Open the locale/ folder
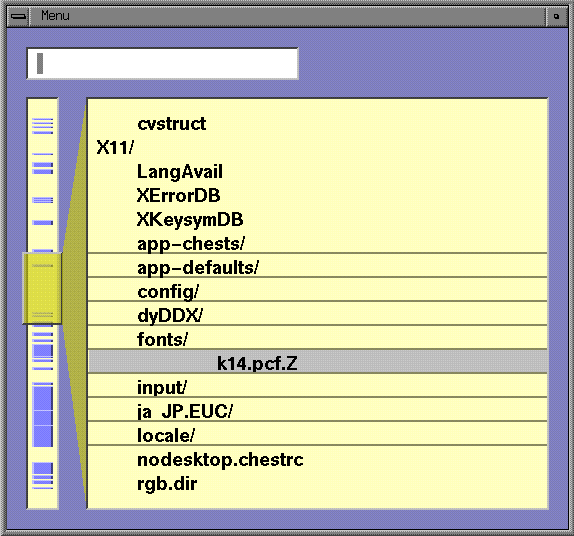The width and height of the screenshot is (574, 536). click(x=166, y=436)
